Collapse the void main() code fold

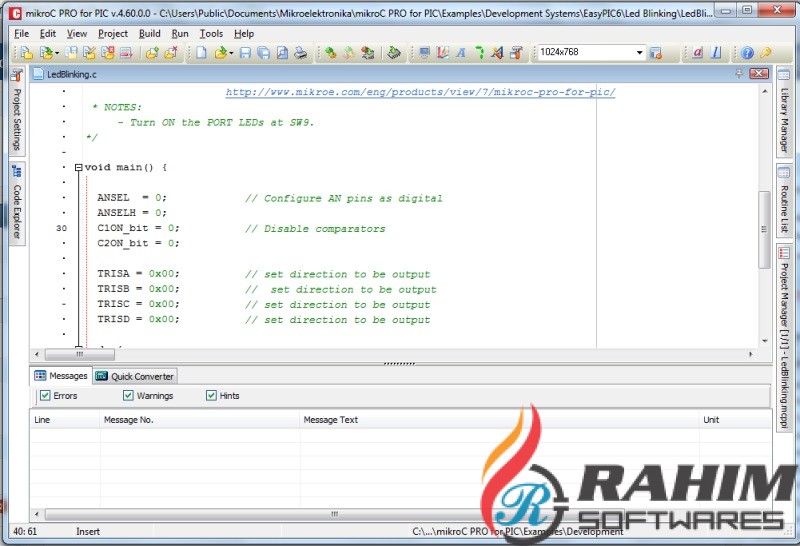coord(79,167)
